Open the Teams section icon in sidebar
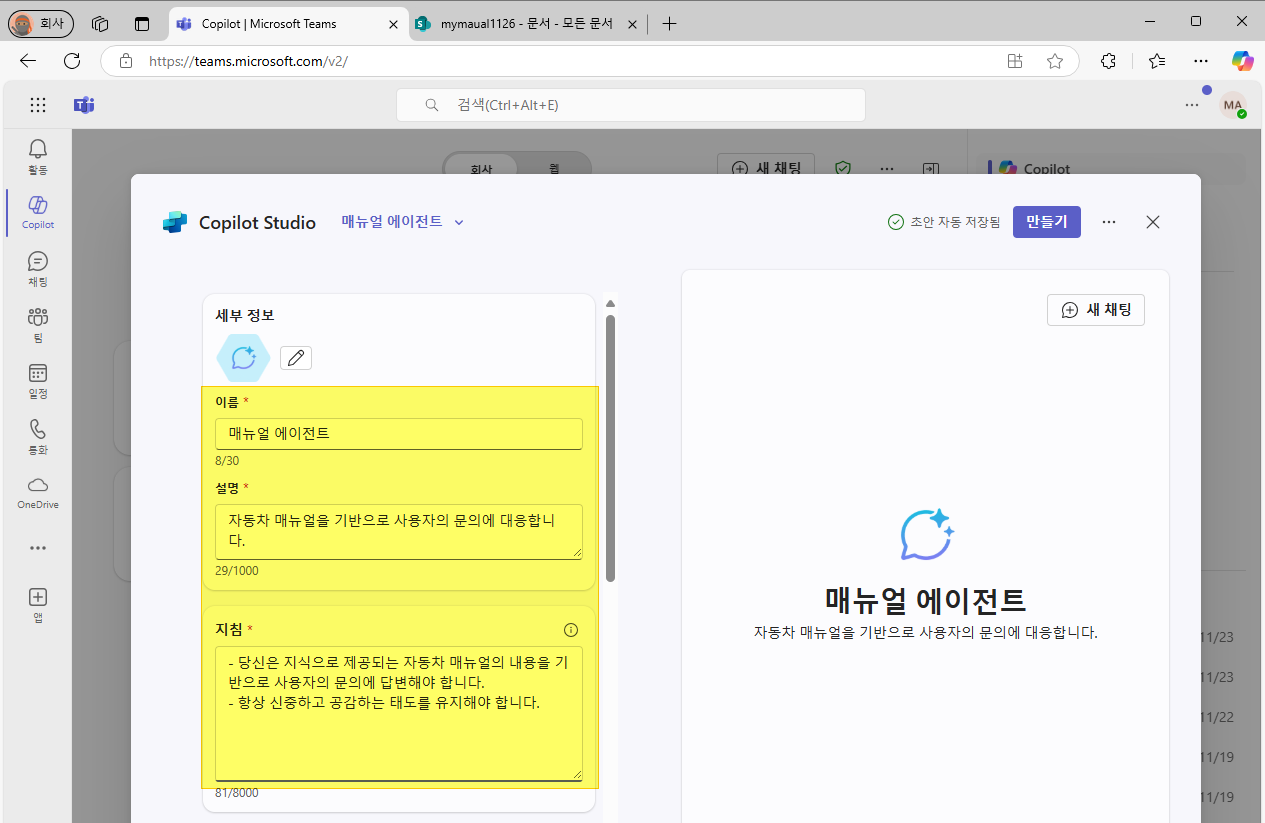Viewport: 1265px width, 823px height. 38,325
